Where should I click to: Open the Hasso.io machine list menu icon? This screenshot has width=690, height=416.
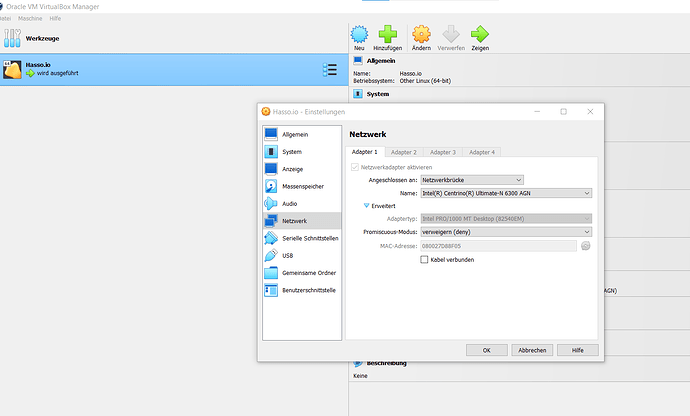[330, 70]
